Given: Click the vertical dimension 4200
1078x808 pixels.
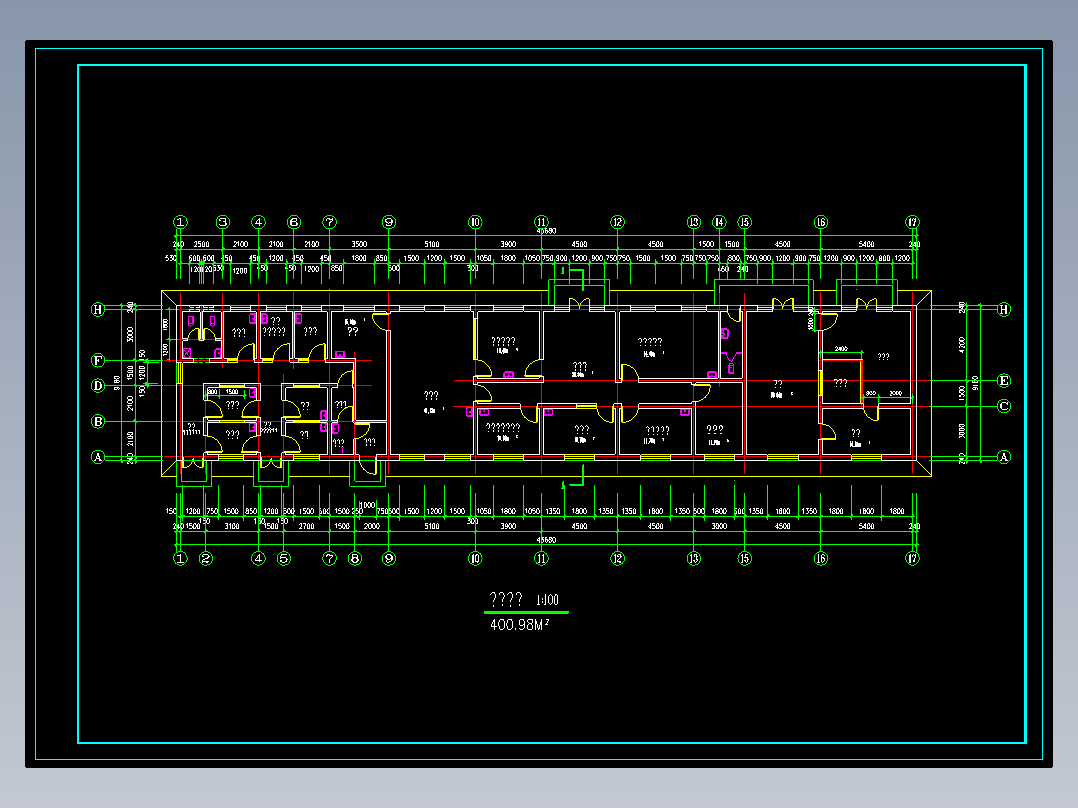Looking at the screenshot, I should click(962, 344).
